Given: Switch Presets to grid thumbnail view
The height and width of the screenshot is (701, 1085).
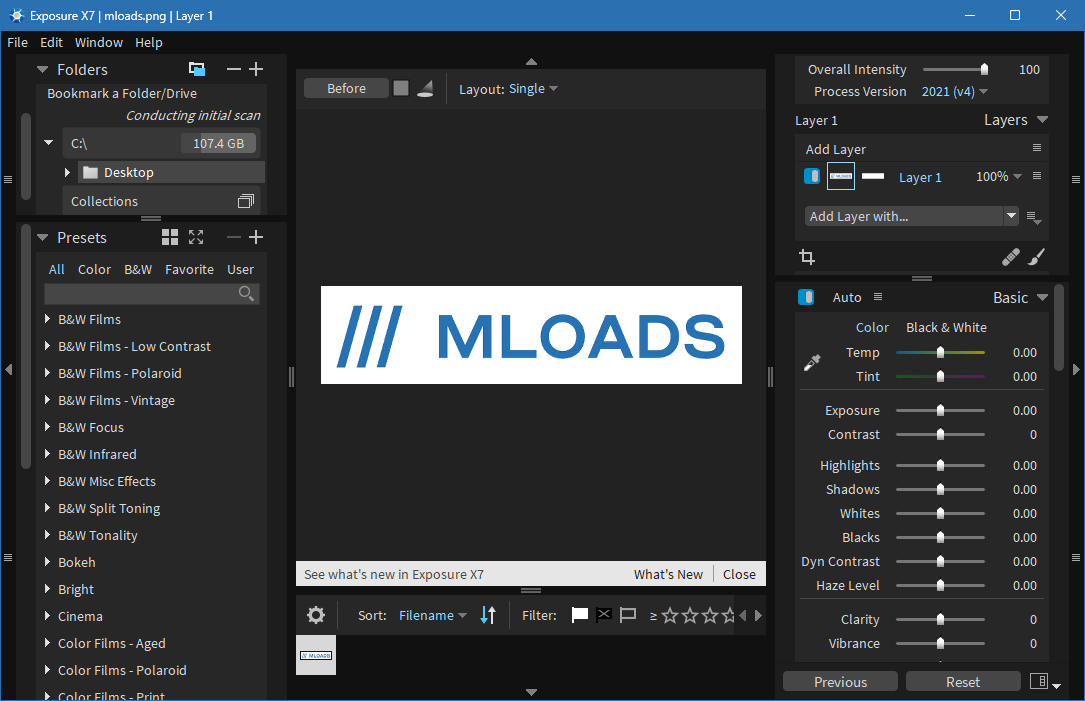Looking at the screenshot, I should click(170, 237).
